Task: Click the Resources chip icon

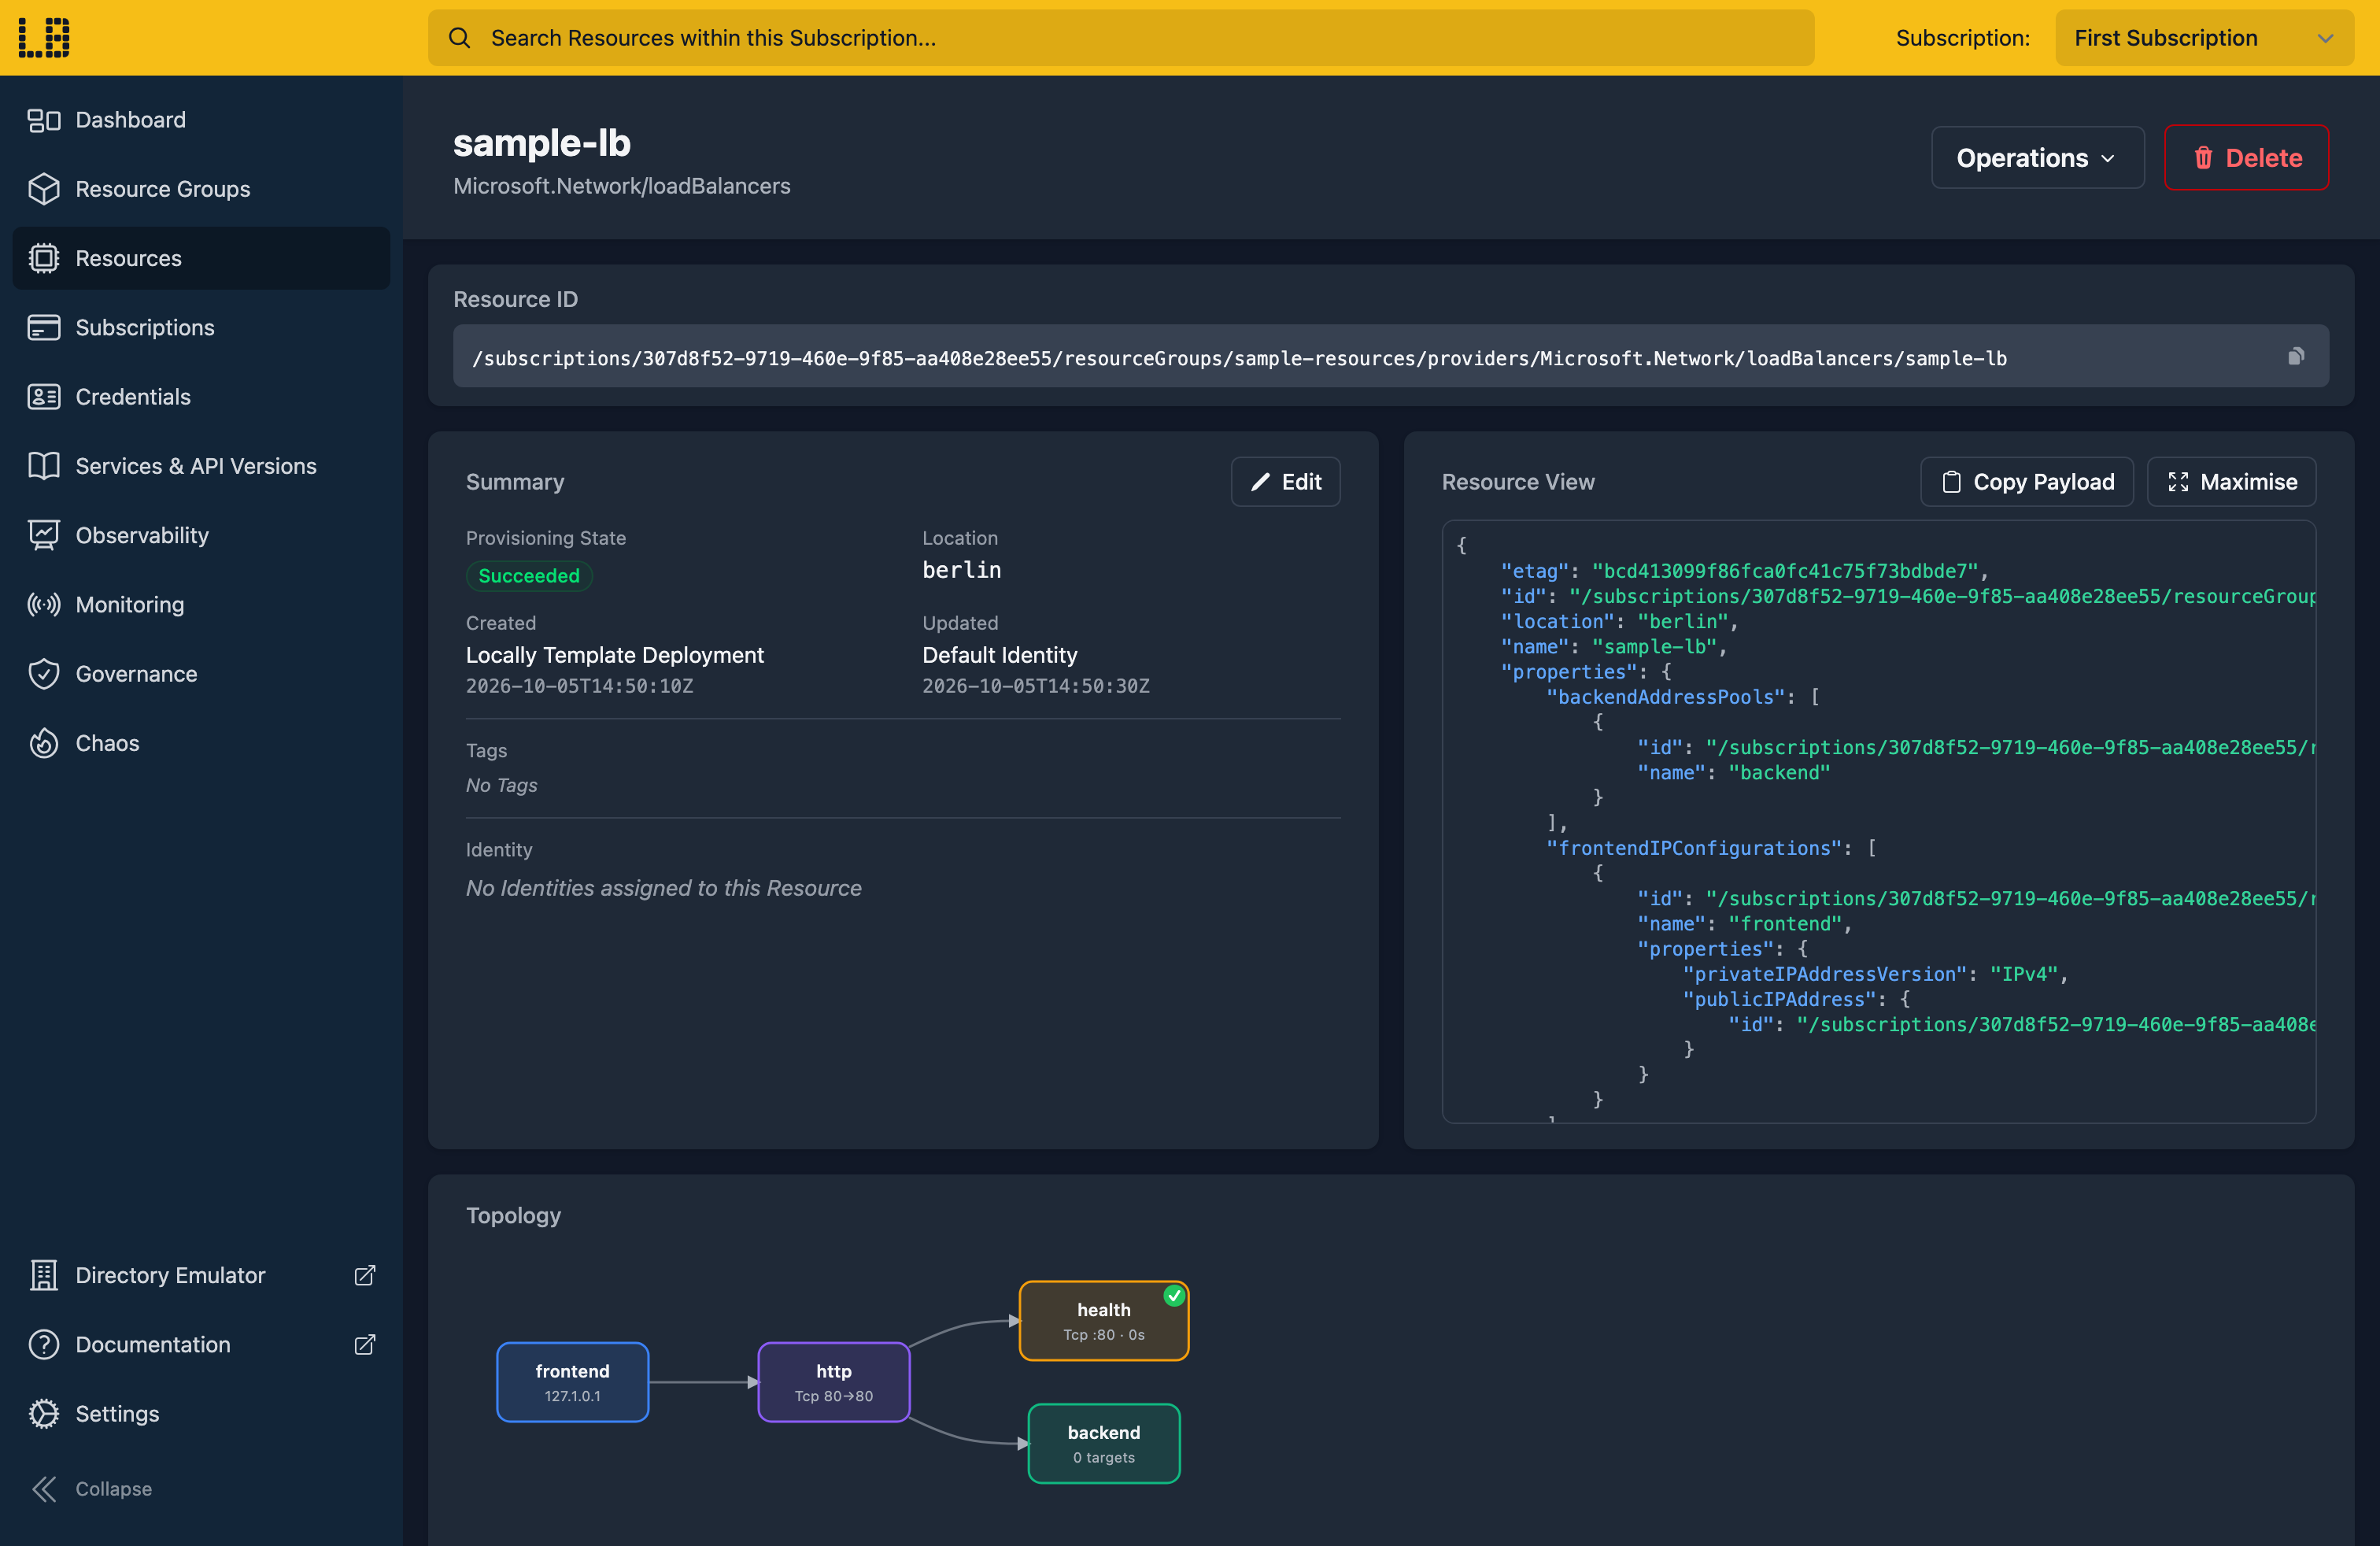Action: tap(44, 258)
